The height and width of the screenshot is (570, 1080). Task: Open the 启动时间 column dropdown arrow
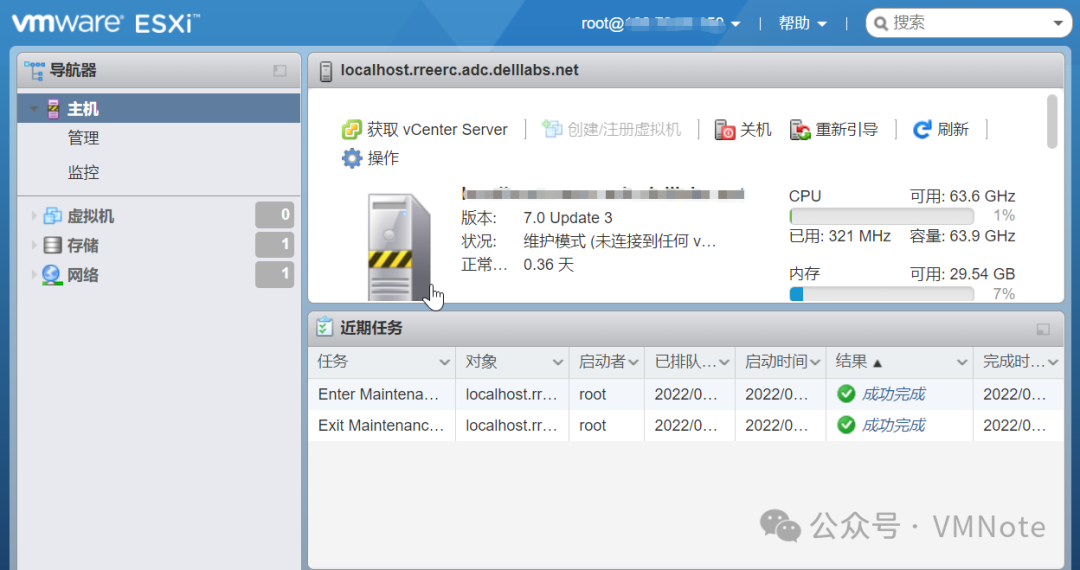click(x=815, y=362)
